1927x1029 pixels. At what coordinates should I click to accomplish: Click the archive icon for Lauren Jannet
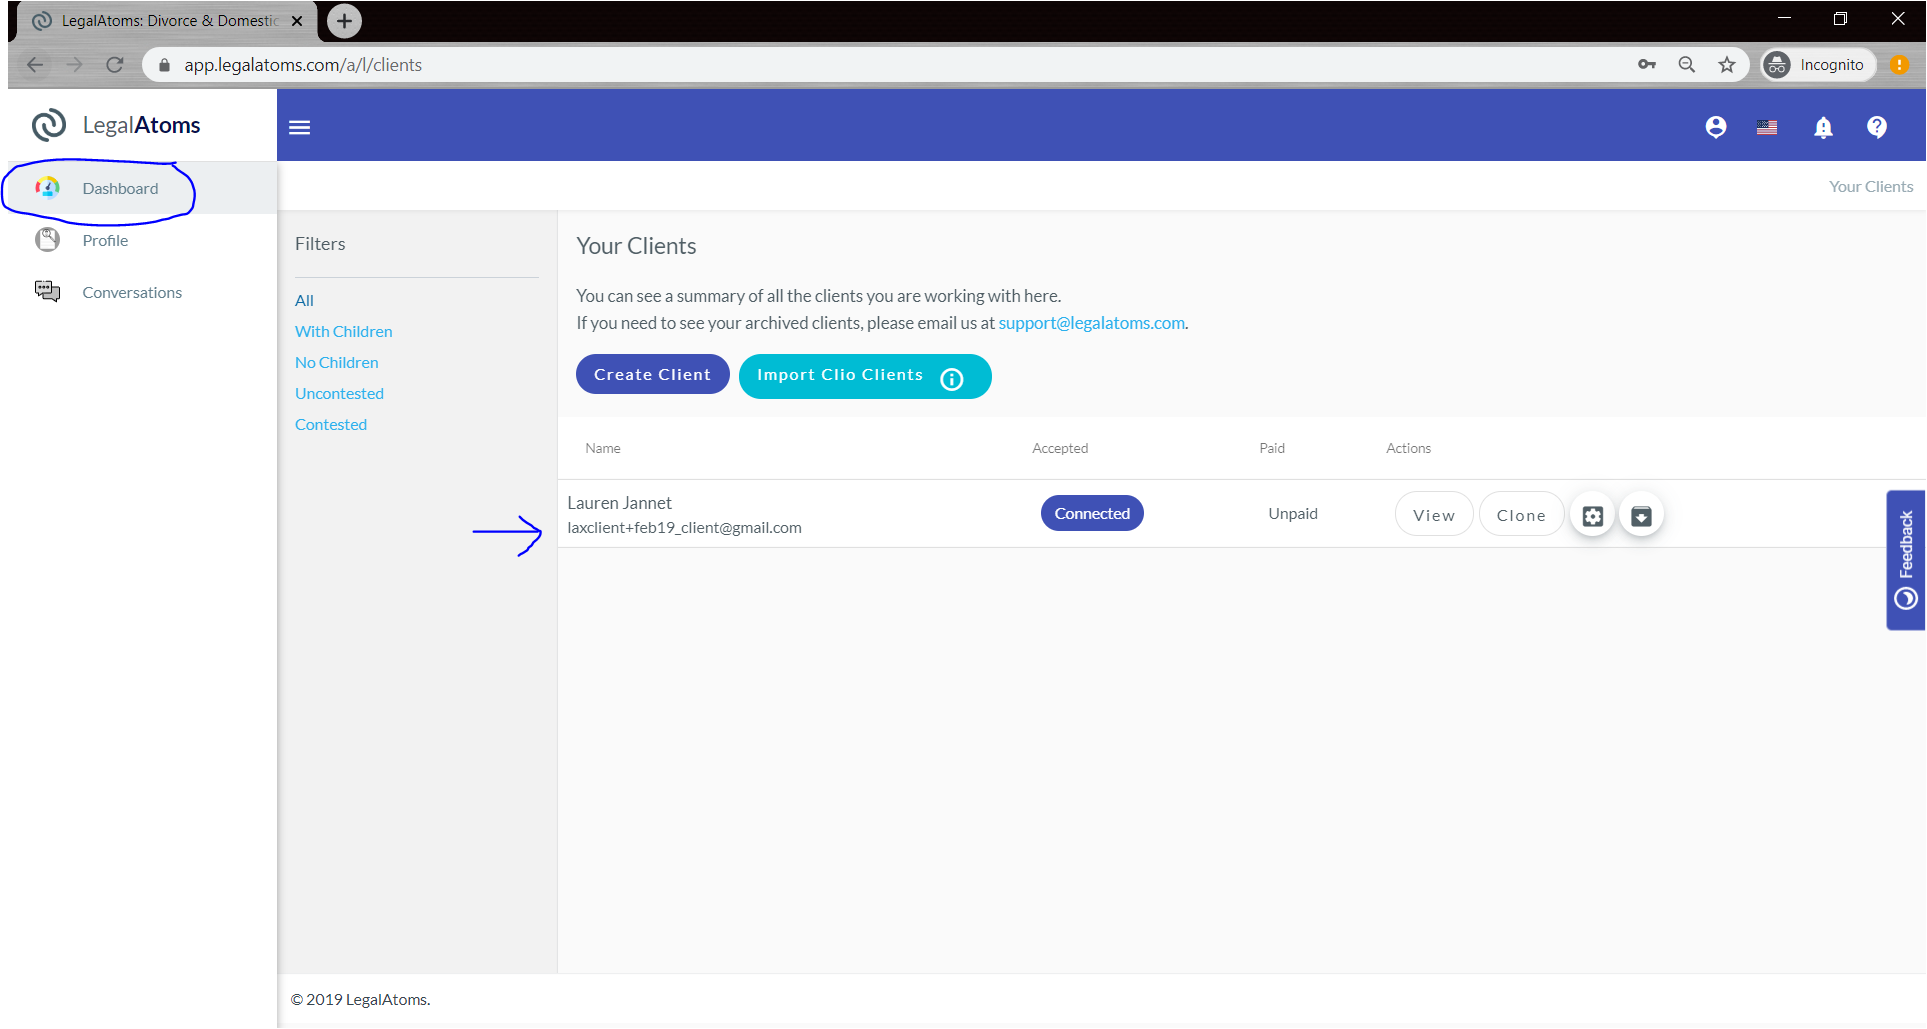pos(1641,516)
